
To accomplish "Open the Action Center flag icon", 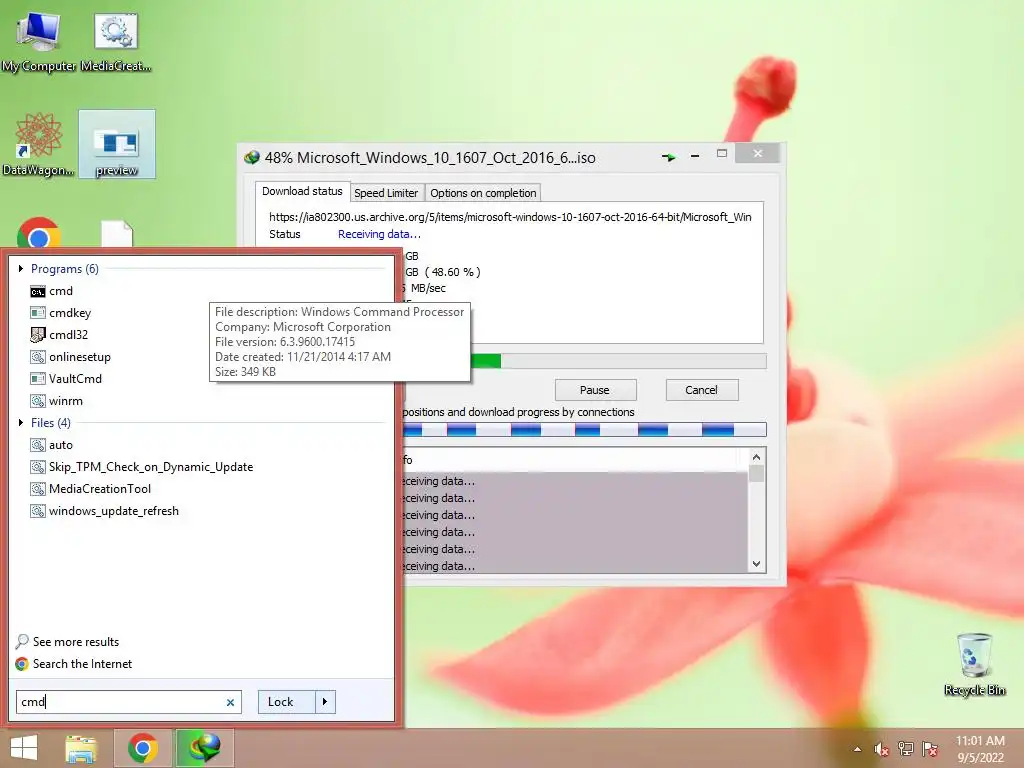I will point(930,749).
